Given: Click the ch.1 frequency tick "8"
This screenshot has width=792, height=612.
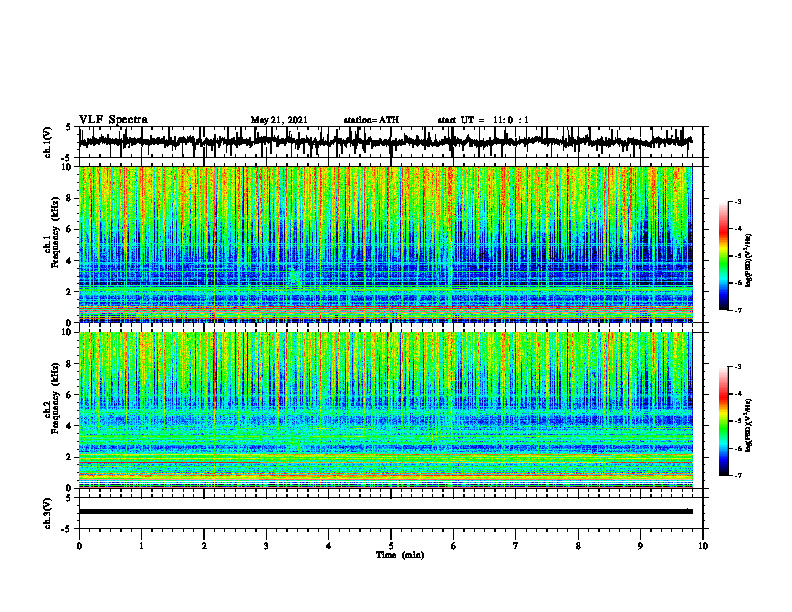Looking at the screenshot, I should pos(70,198).
